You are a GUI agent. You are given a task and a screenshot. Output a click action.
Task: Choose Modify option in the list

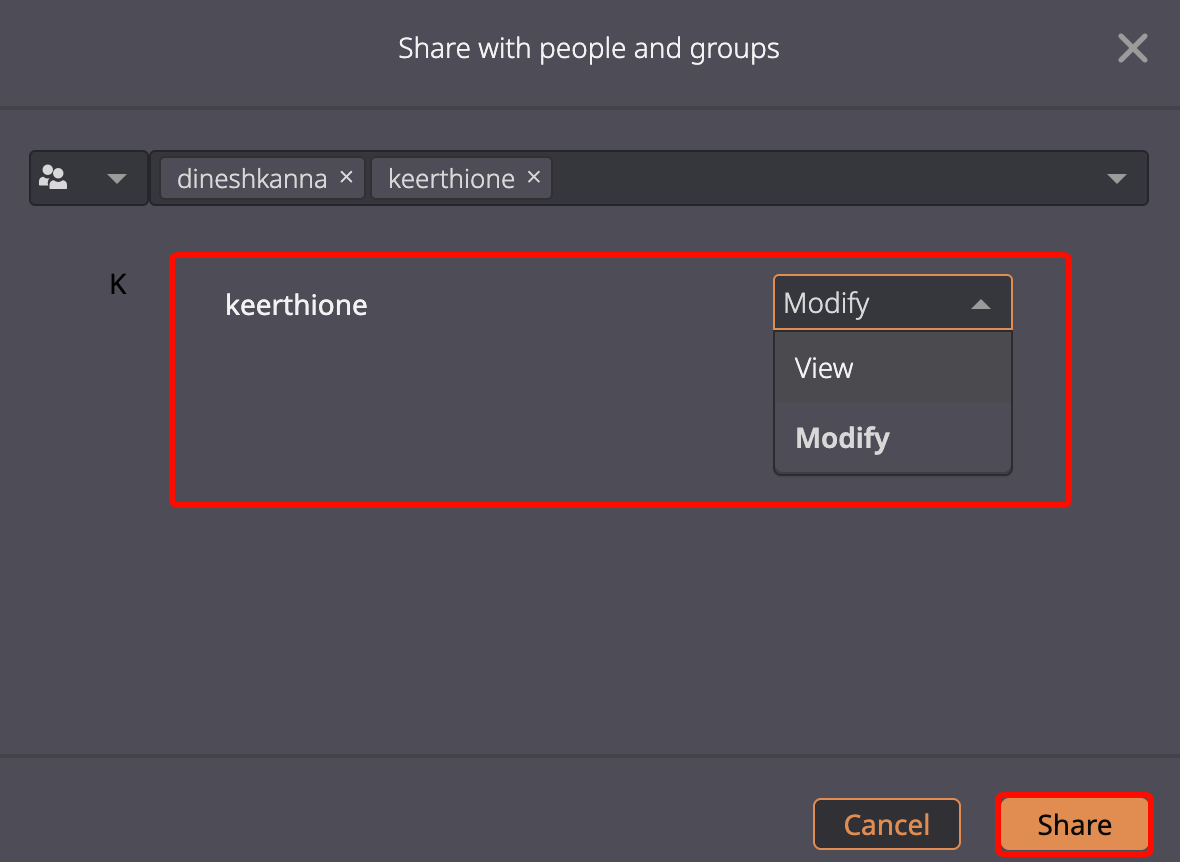click(893, 437)
